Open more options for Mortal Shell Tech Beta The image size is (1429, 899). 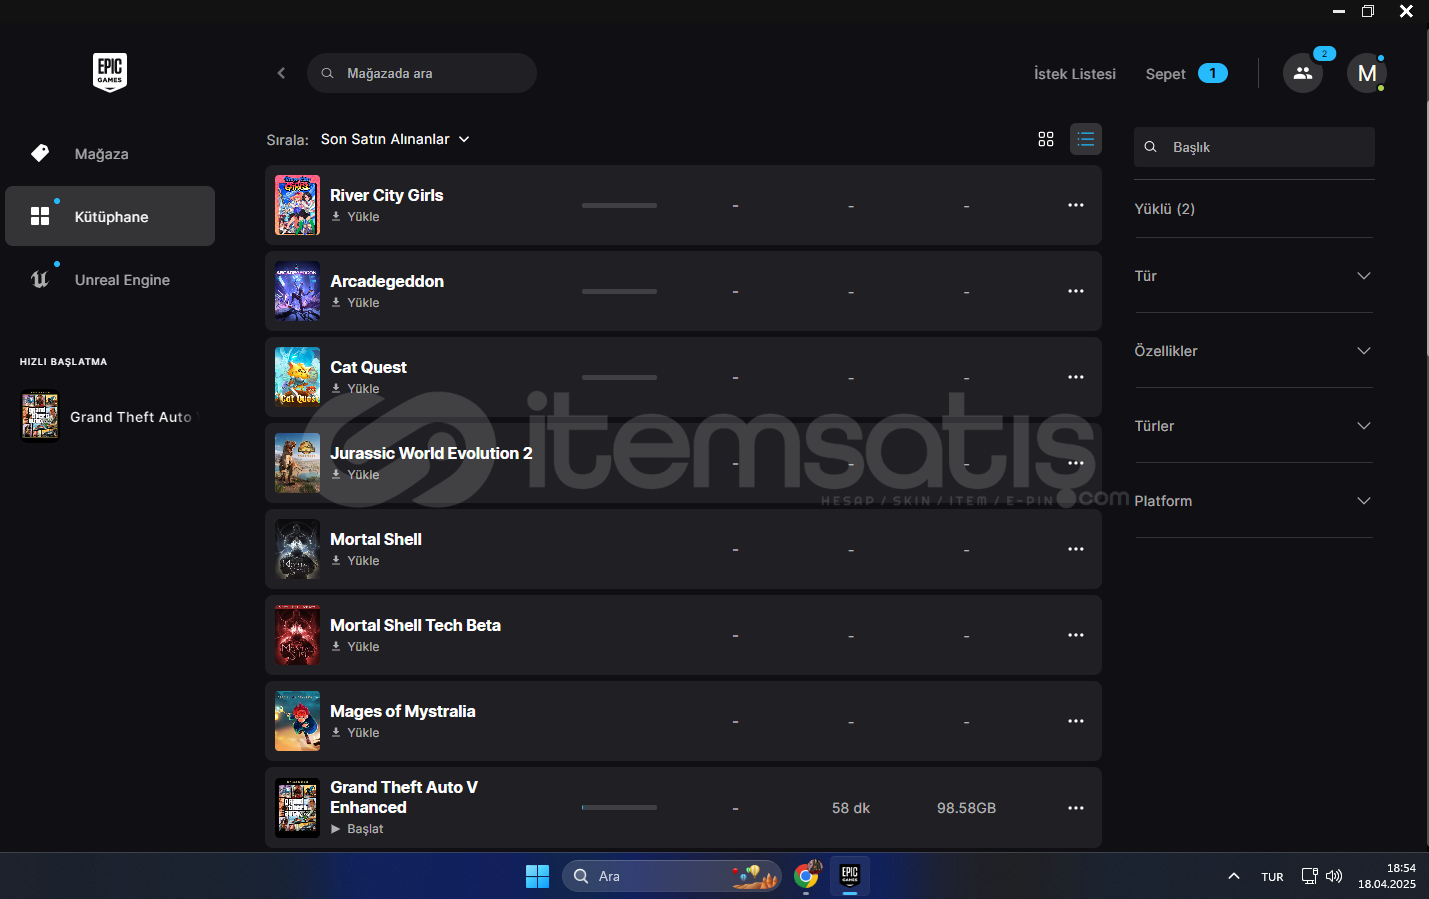pos(1076,635)
